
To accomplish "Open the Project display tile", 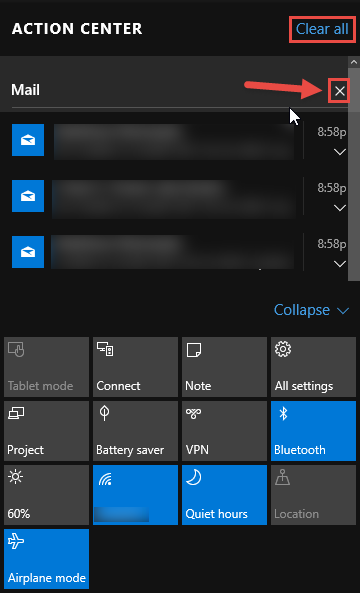I will [x=47, y=431].
